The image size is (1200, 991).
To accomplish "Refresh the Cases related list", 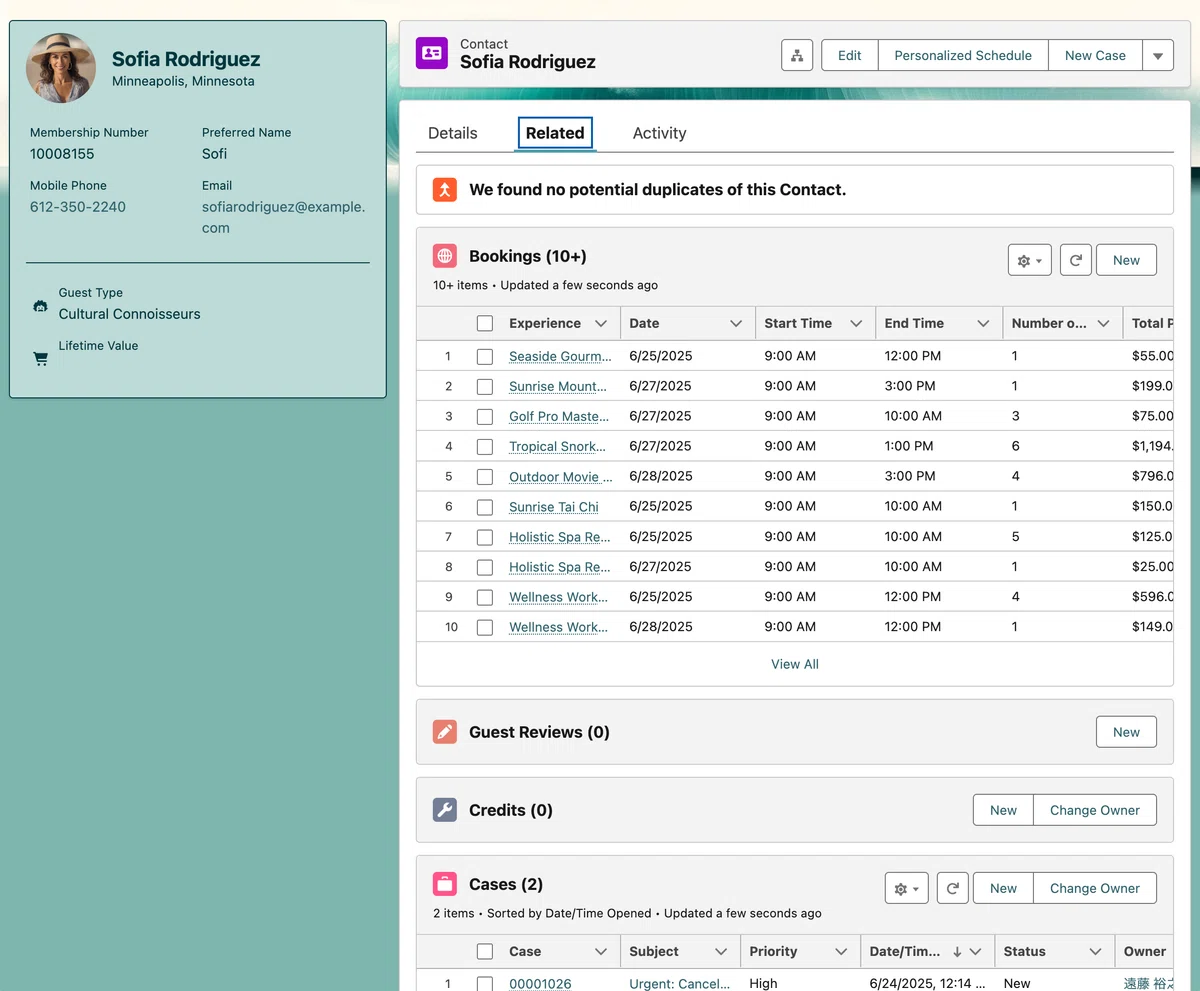I will pyautogui.click(x=952, y=888).
